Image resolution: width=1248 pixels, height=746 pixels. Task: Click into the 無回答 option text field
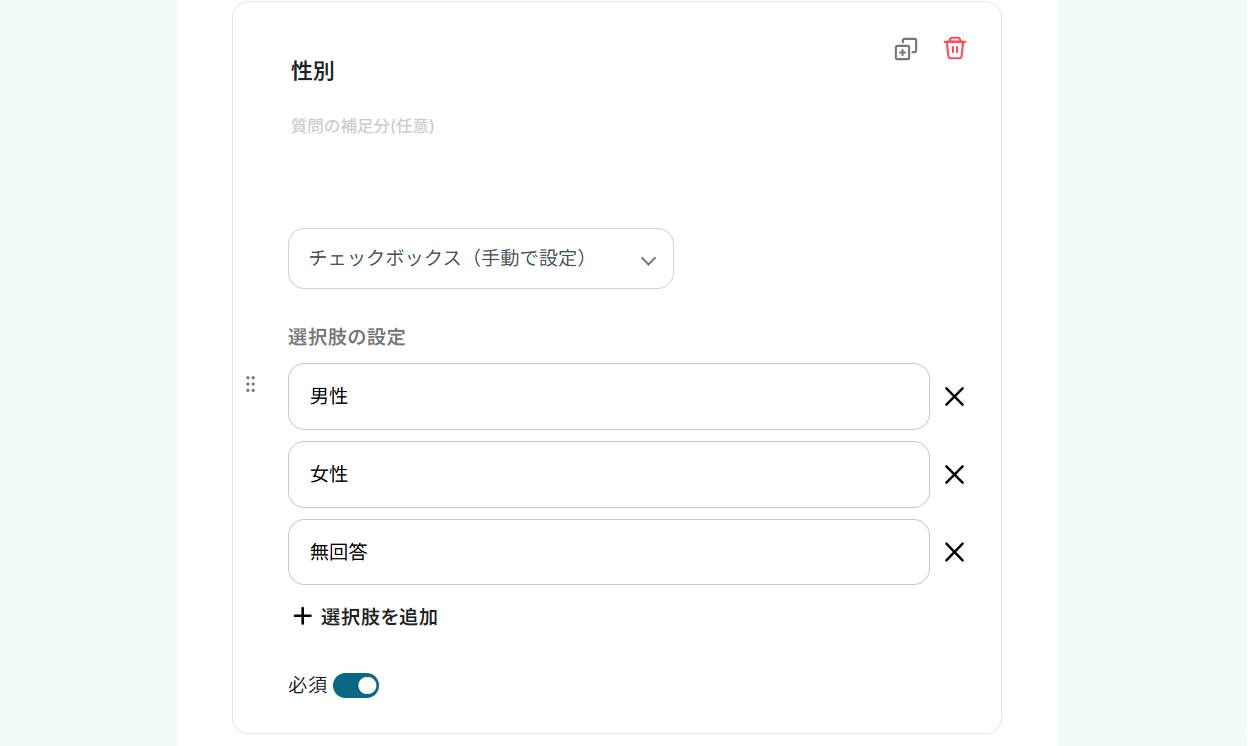pyautogui.click(x=608, y=552)
